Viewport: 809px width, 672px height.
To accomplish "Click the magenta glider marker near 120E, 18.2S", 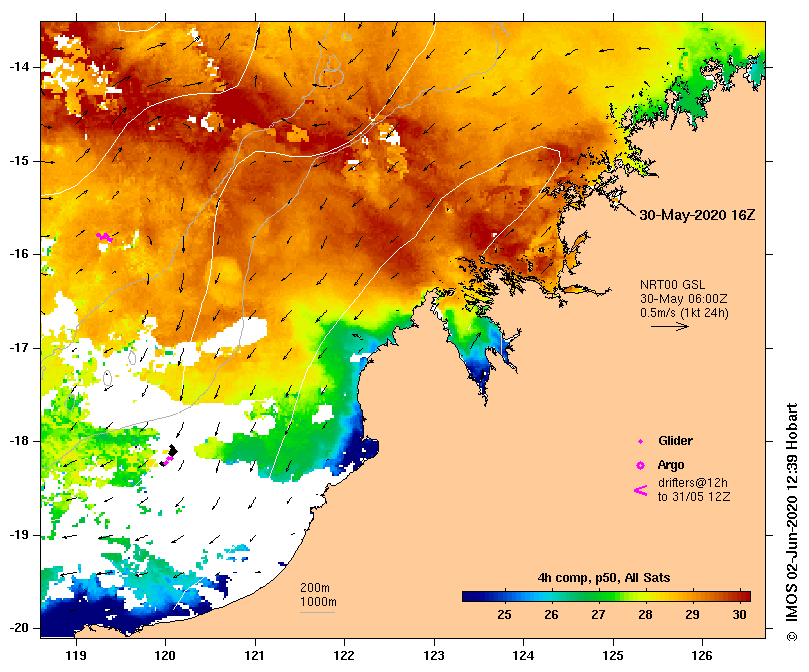I will (x=167, y=460).
